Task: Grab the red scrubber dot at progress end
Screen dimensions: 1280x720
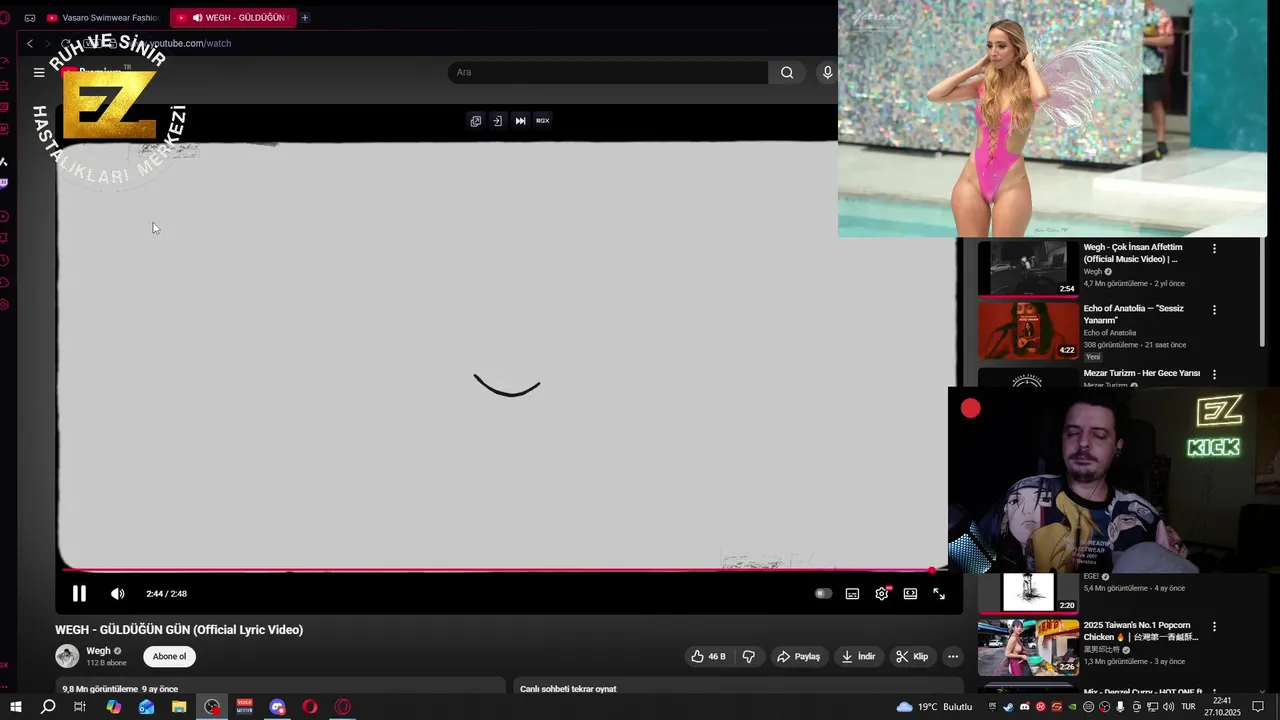Action: click(932, 570)
